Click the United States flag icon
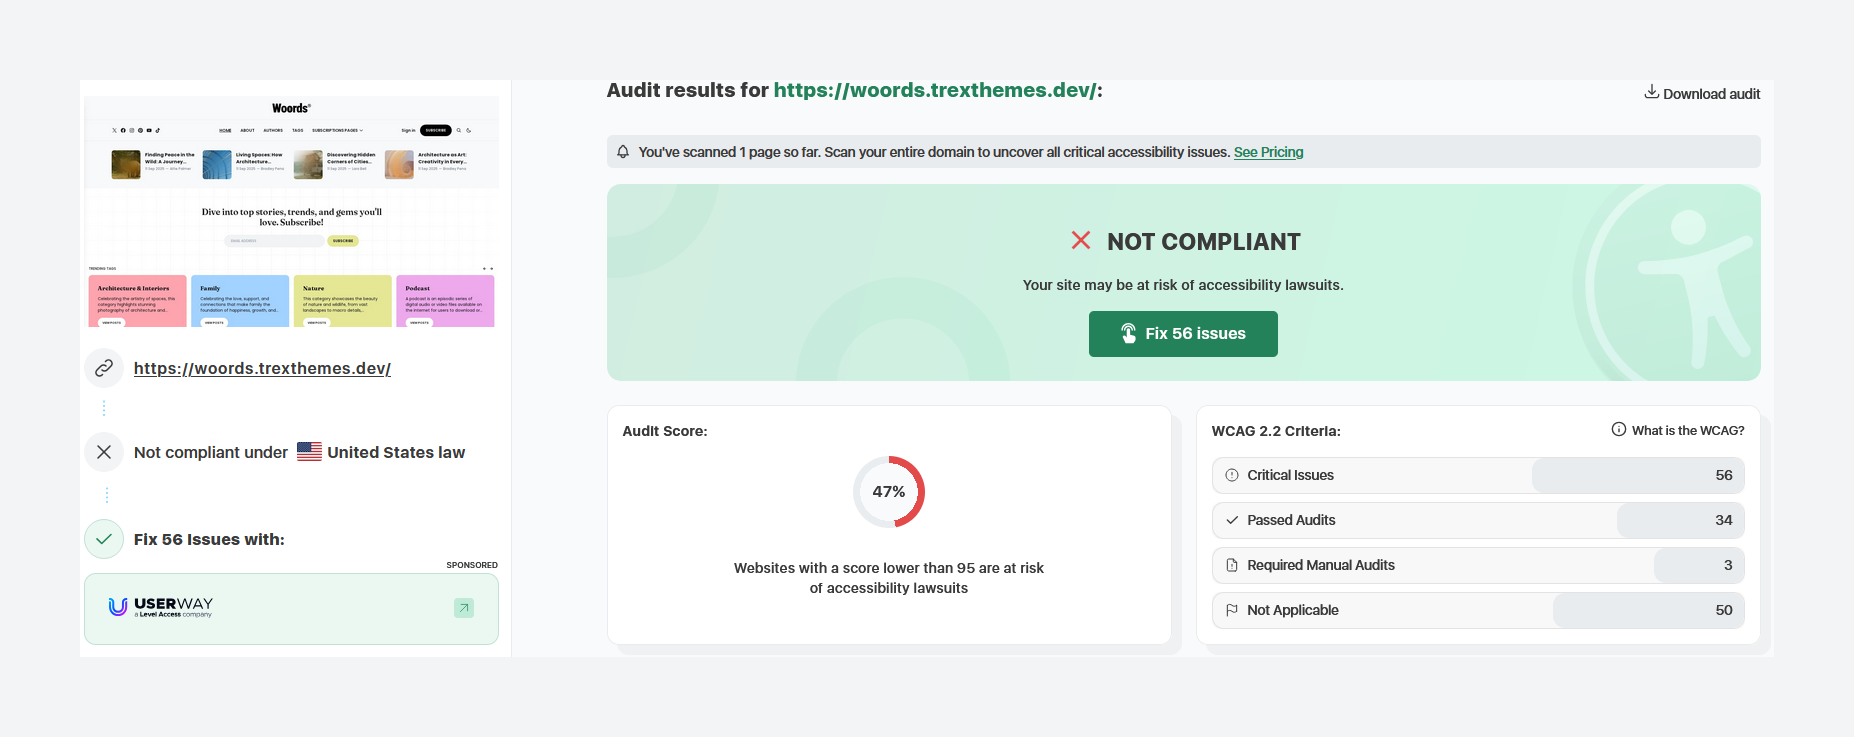Viewport: 1854px width, 737px height. [x=309, y=452]
